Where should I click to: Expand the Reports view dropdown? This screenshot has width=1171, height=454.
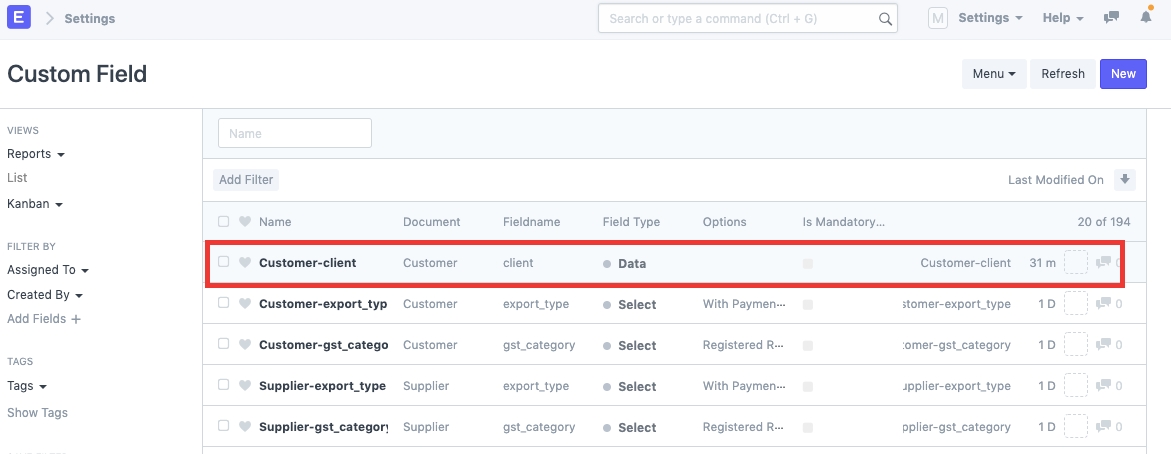[x=36, y=154]
